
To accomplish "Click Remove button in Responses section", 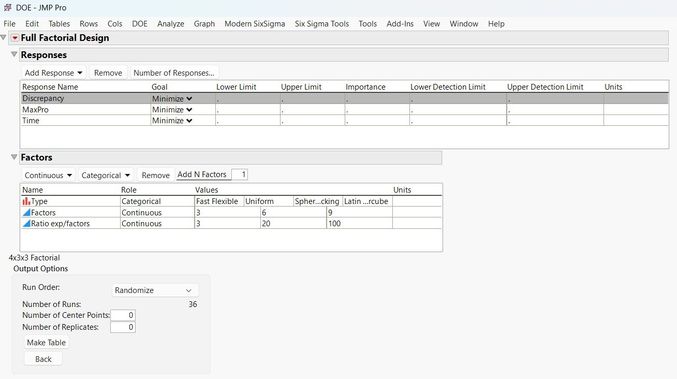I will 108,73.
